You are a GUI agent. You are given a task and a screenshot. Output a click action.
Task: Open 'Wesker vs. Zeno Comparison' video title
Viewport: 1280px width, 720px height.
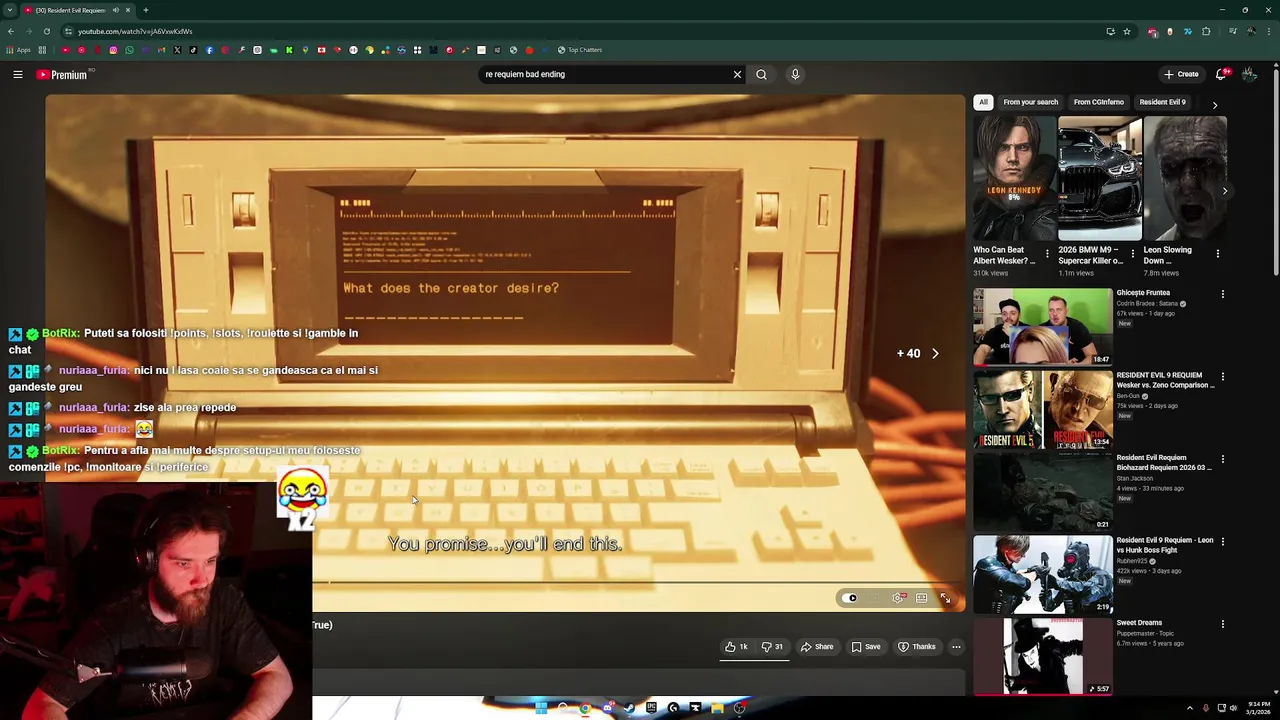[1165, 380]
